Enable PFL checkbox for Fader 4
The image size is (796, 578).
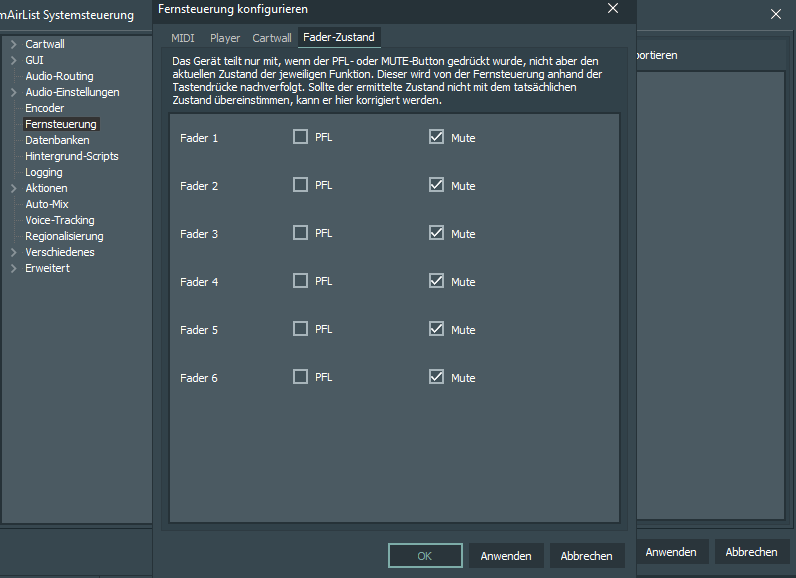(x=300, y=281)
